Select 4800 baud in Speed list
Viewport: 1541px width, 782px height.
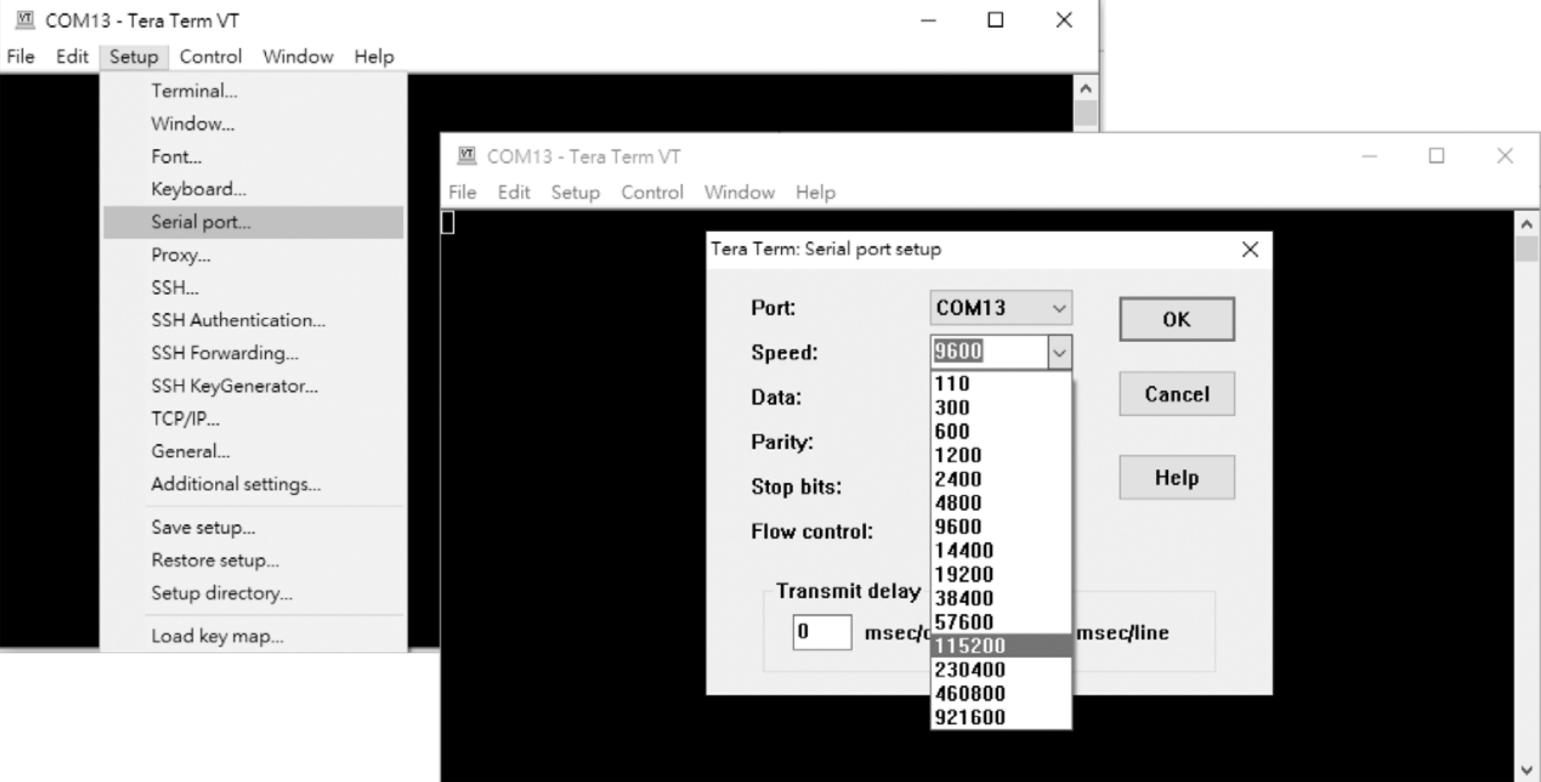click(x=1001, y=503)
